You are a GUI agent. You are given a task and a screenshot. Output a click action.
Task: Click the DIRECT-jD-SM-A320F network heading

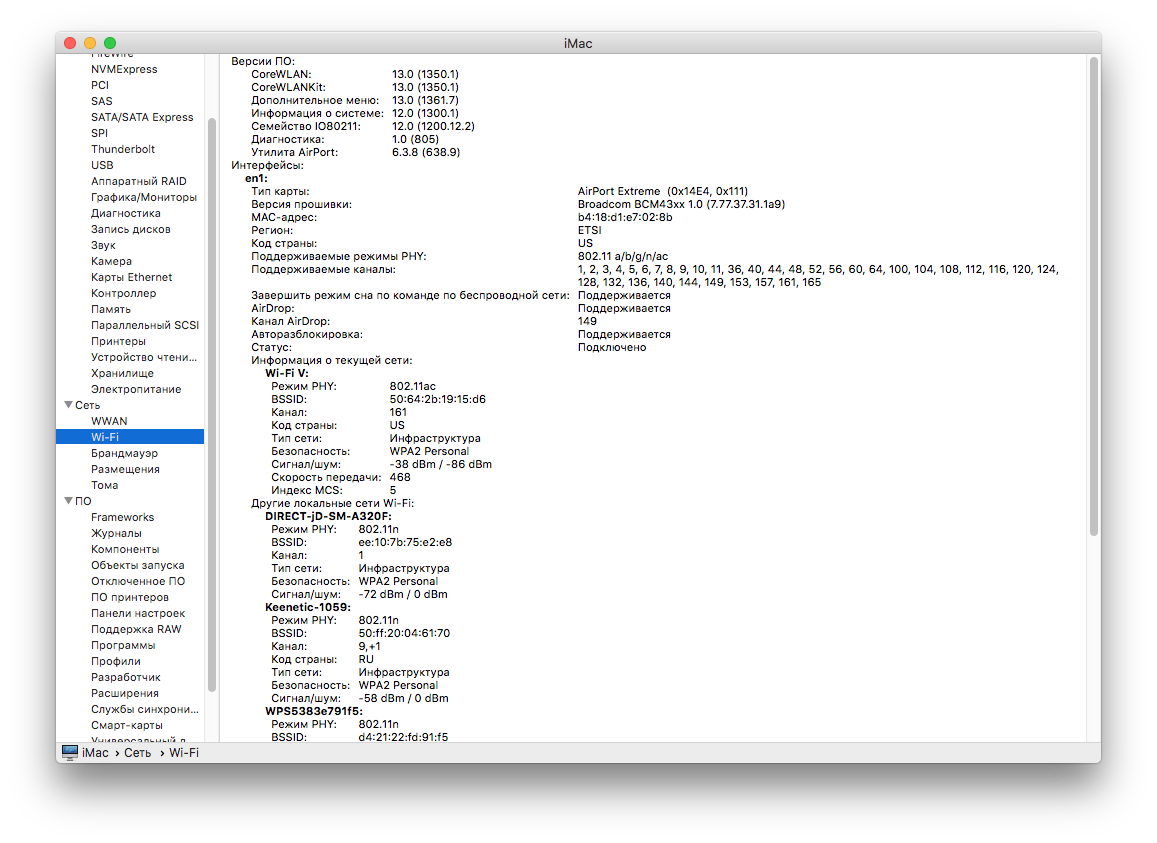click(328, 516)
